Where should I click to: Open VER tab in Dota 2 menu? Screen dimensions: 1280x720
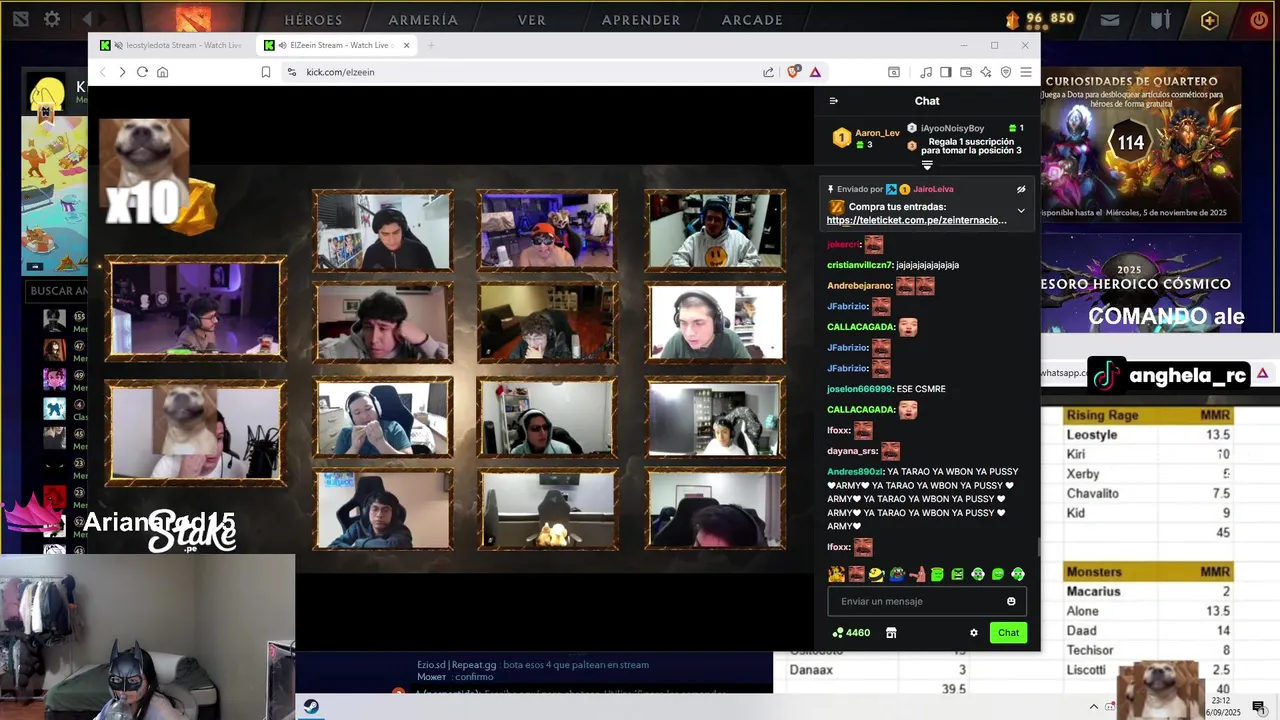point(532,20)
